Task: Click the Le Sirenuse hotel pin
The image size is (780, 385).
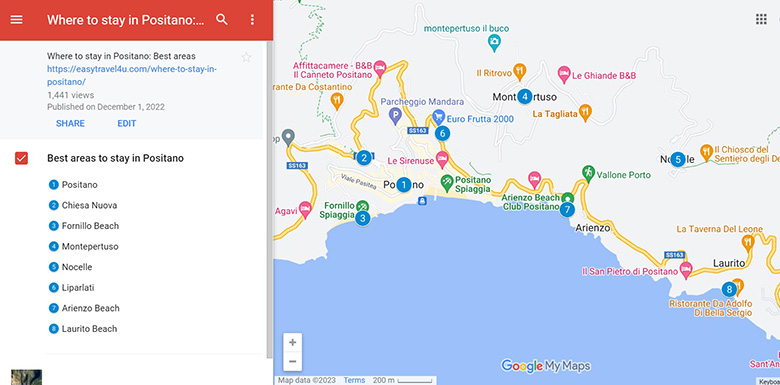Action: [442, 160]
